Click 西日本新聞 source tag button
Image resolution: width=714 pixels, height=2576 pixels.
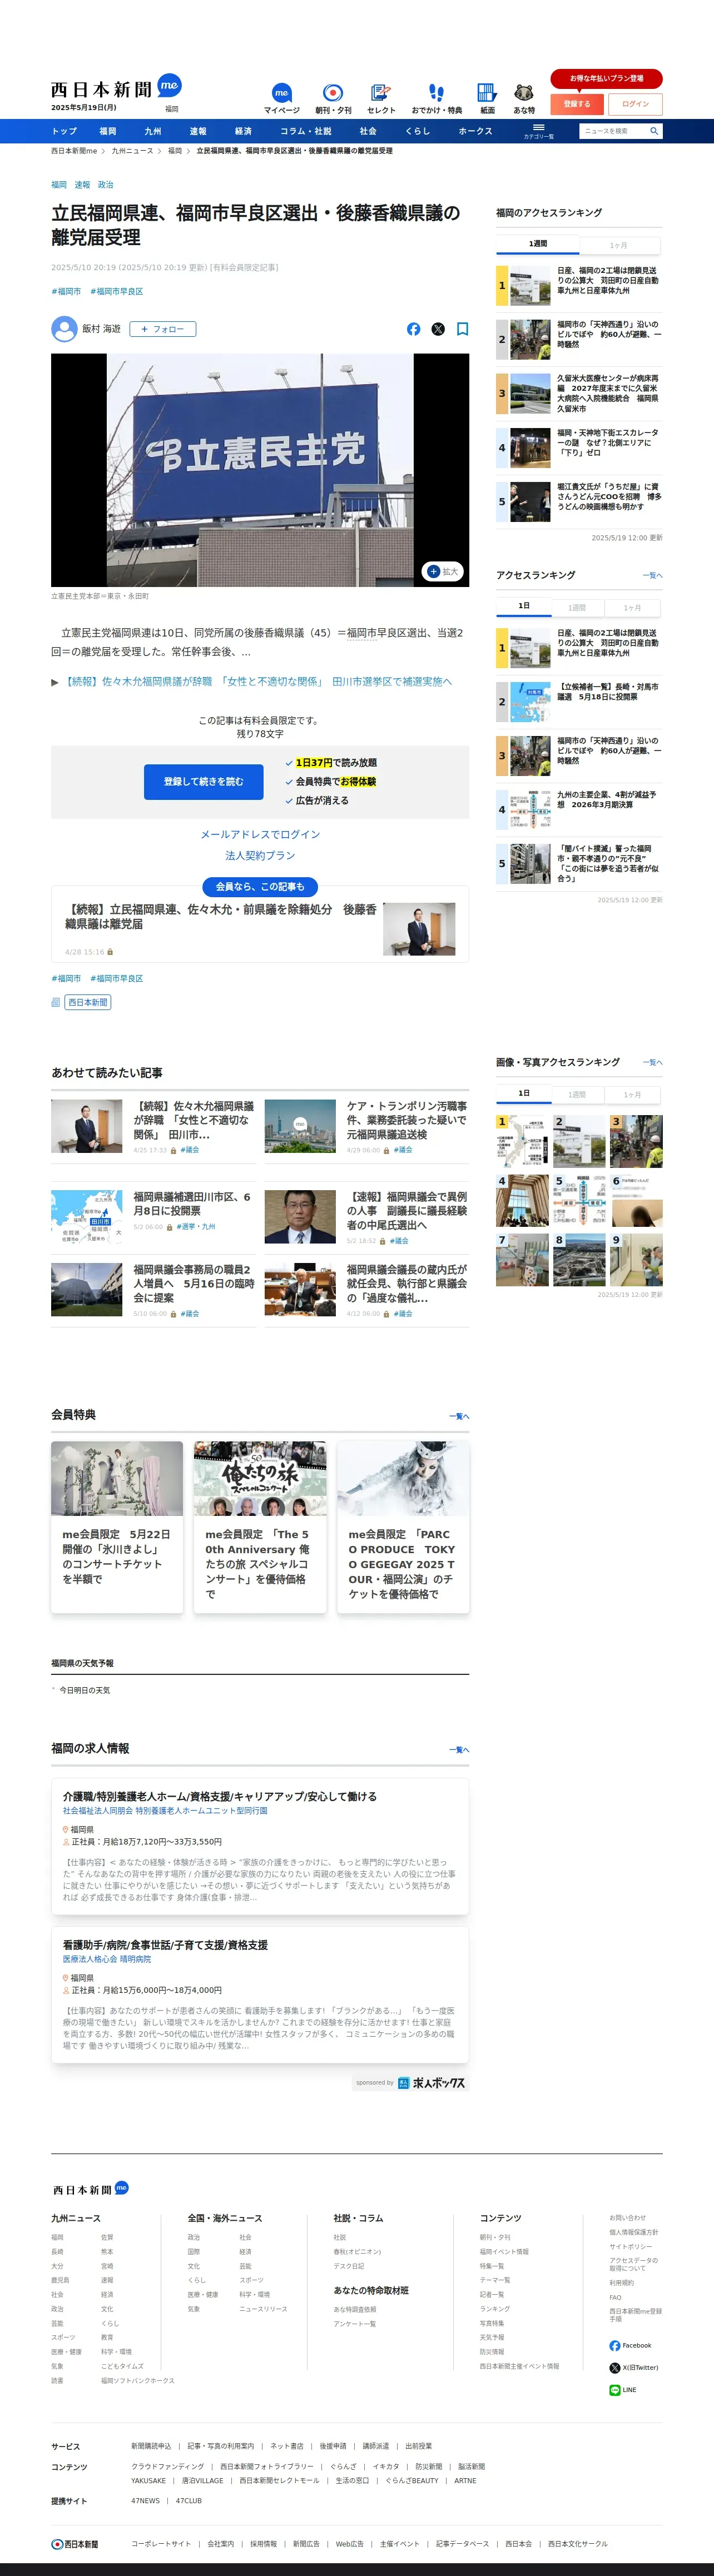click(88, 1002)
